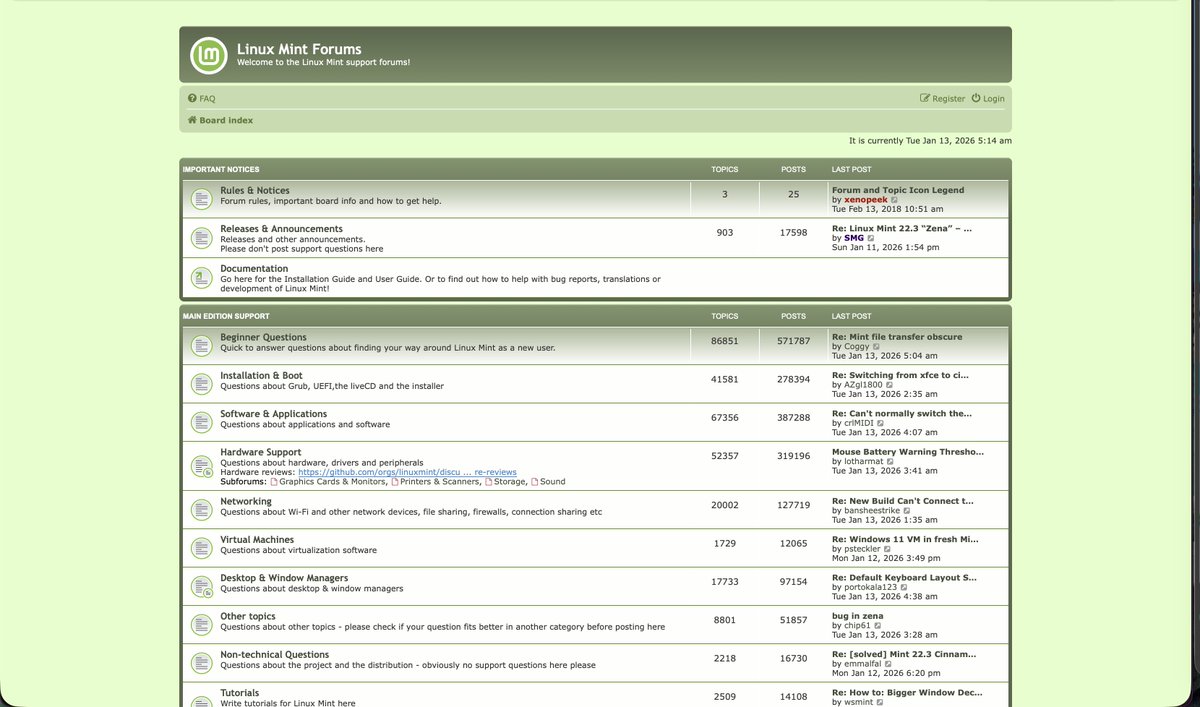
Task: Open the Rules & Notices forum
Action: tap(255, 190)
